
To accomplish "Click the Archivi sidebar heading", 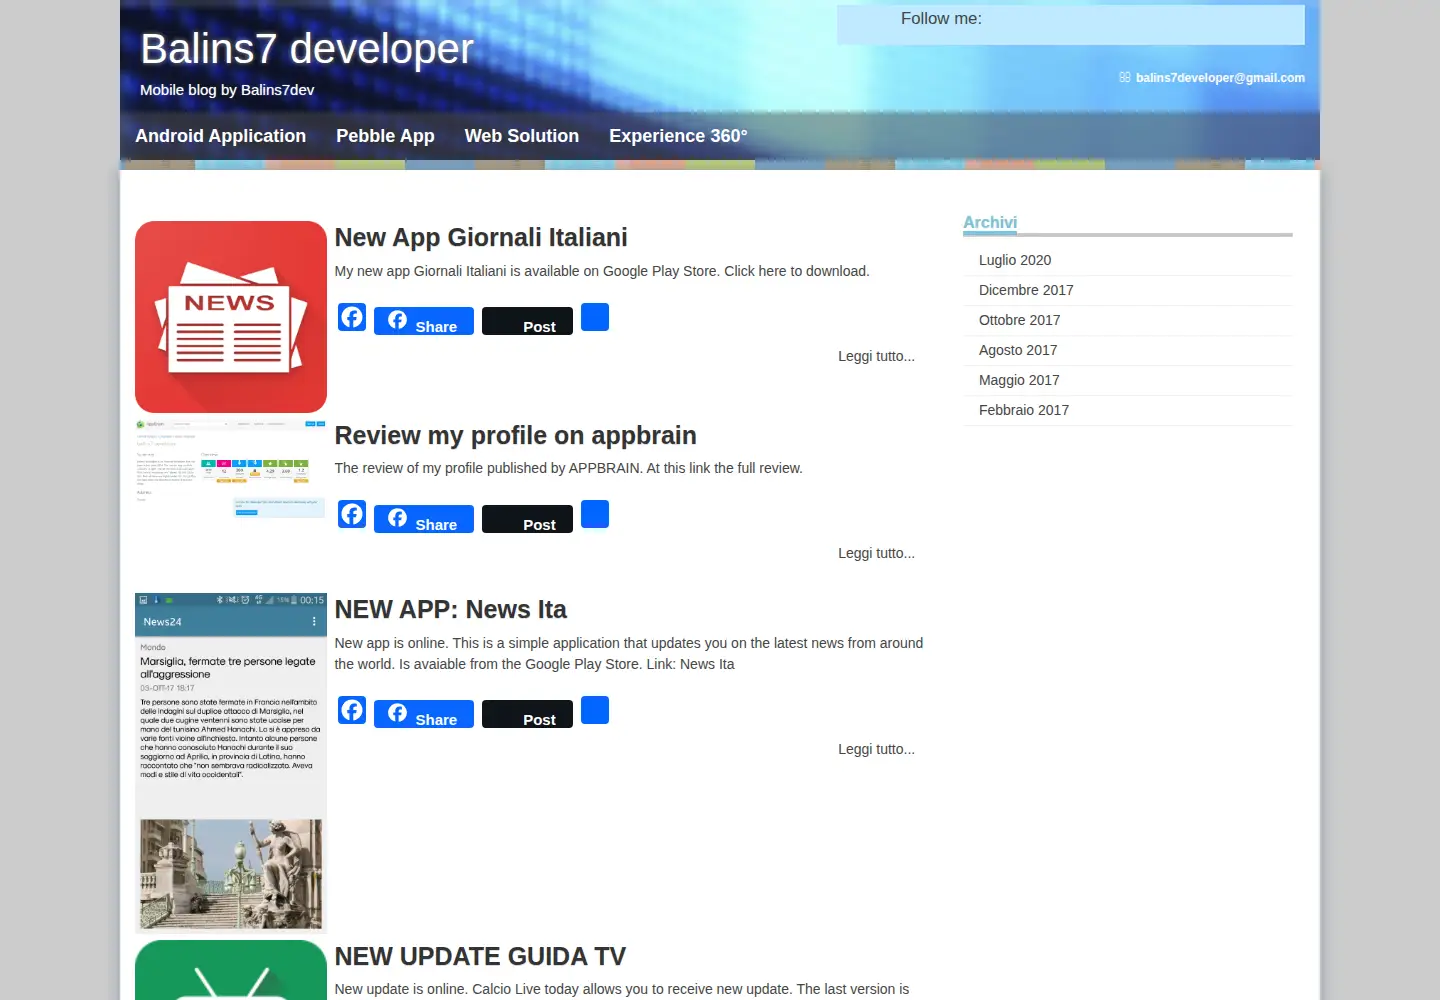I will 990,222.
